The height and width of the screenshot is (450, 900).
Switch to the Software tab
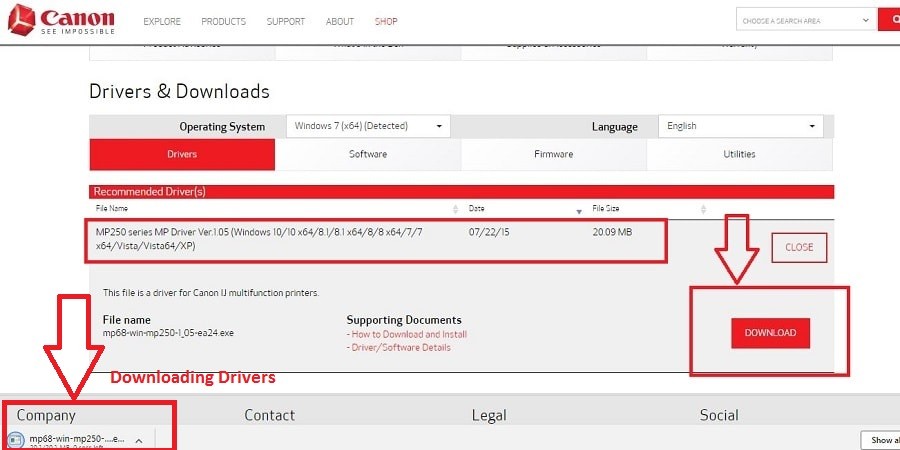368,154
